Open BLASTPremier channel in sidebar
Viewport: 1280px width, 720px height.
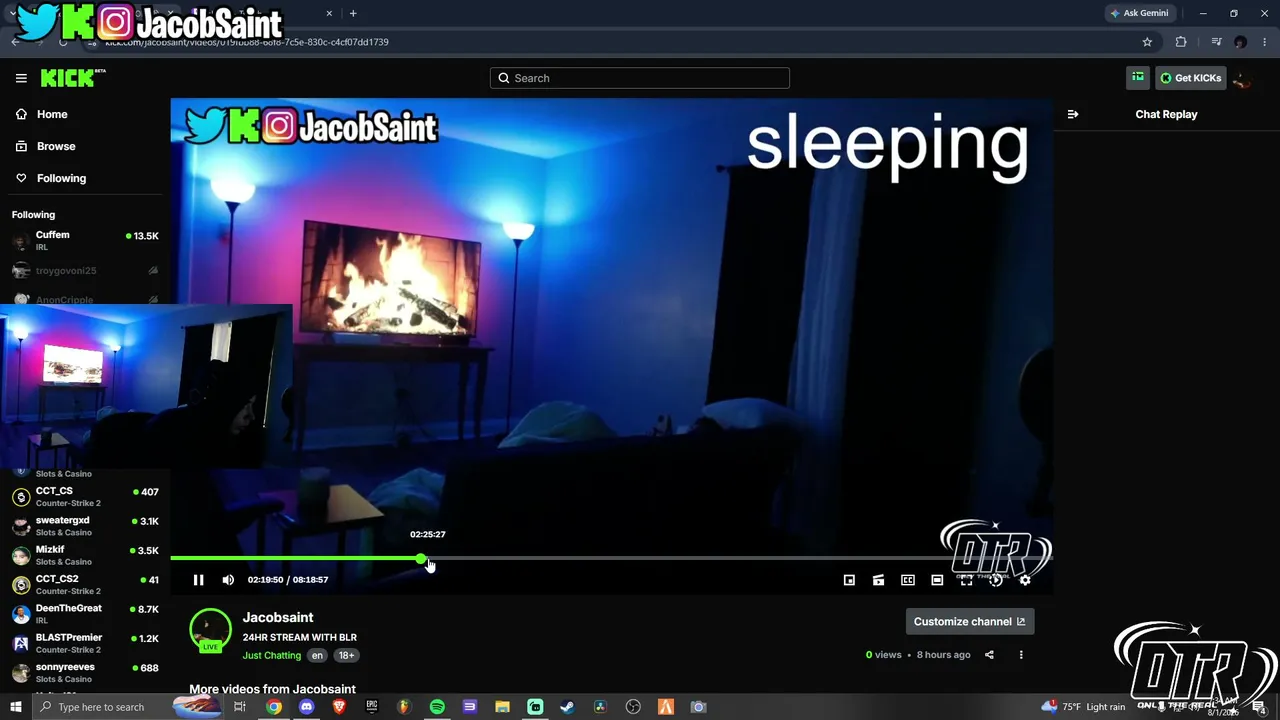pyautogui.click(x=85, y=643)
